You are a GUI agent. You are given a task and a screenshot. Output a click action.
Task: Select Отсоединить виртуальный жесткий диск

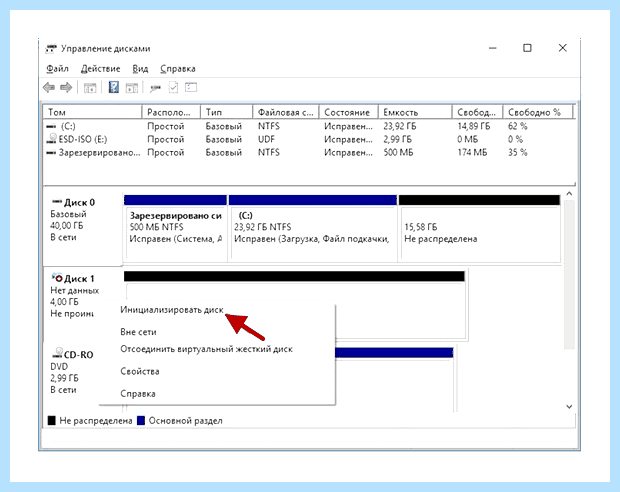pos(206,349)
